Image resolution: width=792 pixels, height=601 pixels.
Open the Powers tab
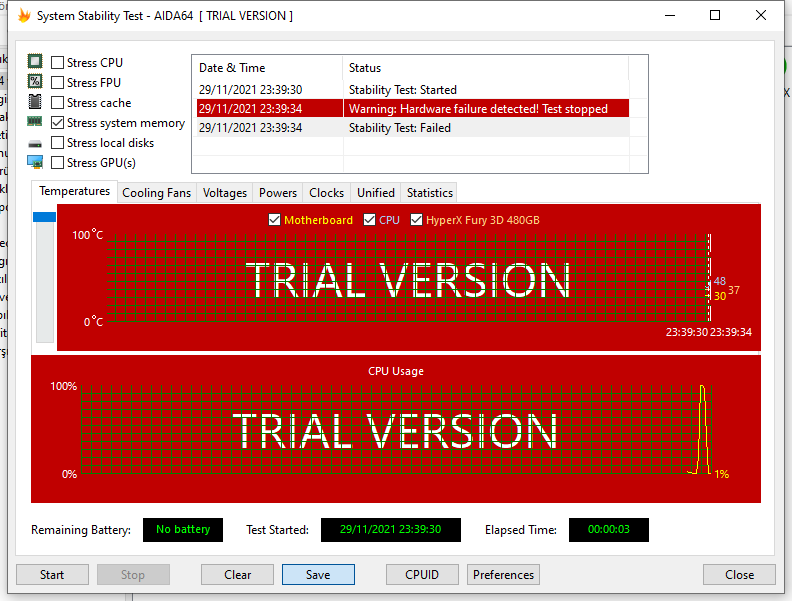click(x=278, y=193)
